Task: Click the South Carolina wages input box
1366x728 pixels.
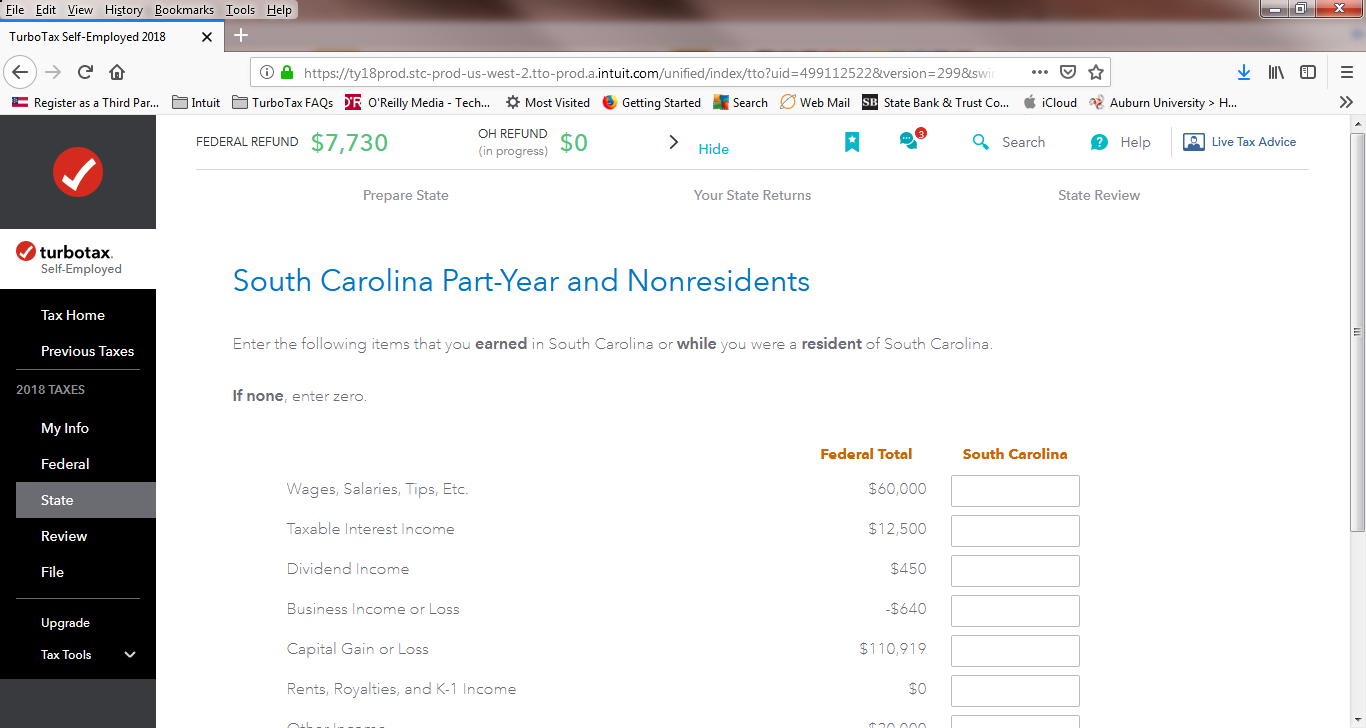Action: (1015, 490)
